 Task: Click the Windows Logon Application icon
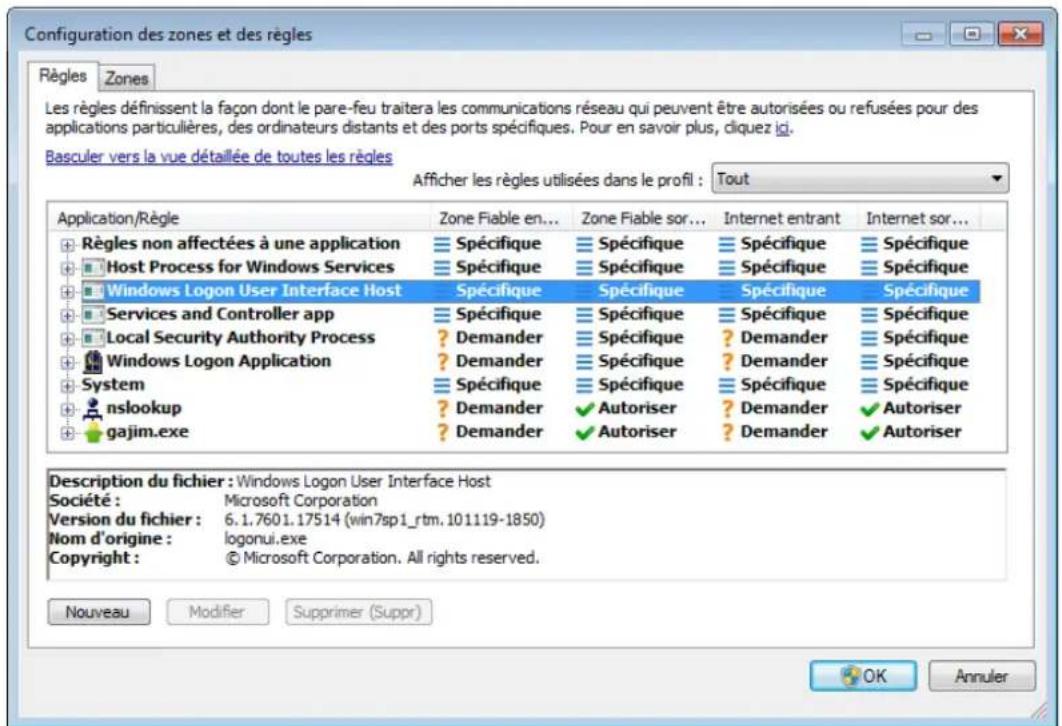coord(93,362)
